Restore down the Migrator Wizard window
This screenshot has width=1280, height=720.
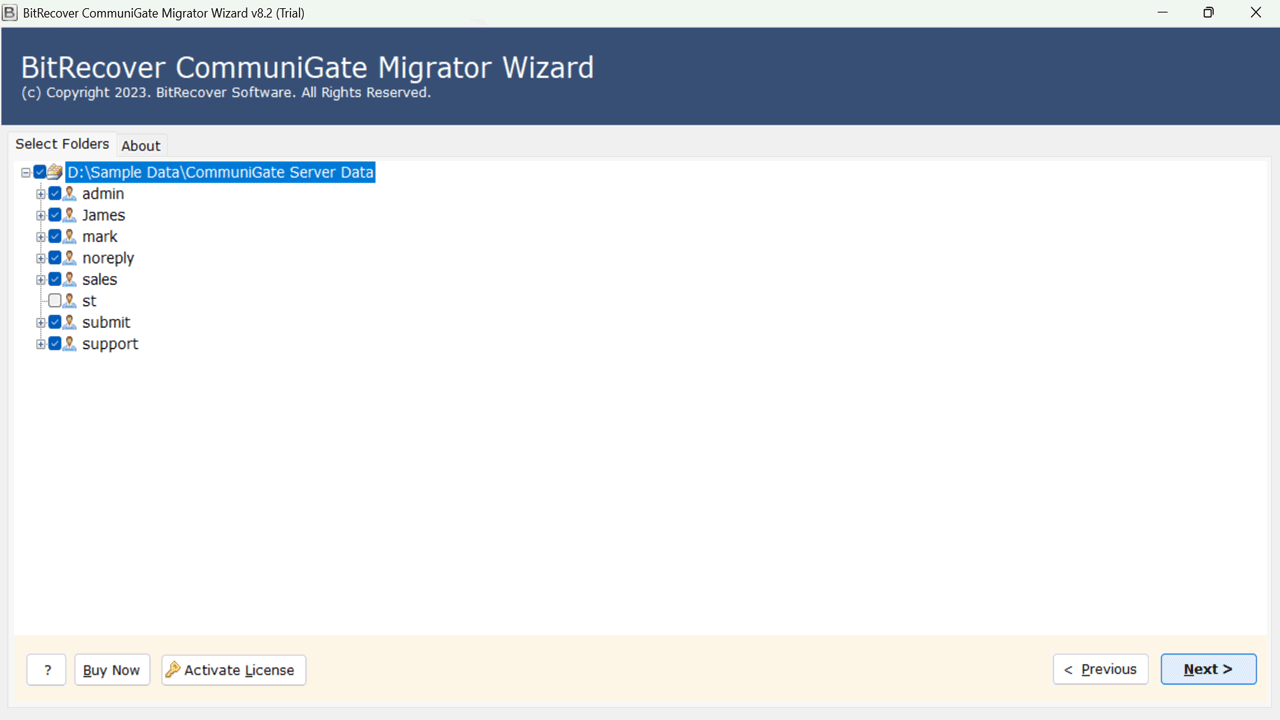tap(1209, 13)
